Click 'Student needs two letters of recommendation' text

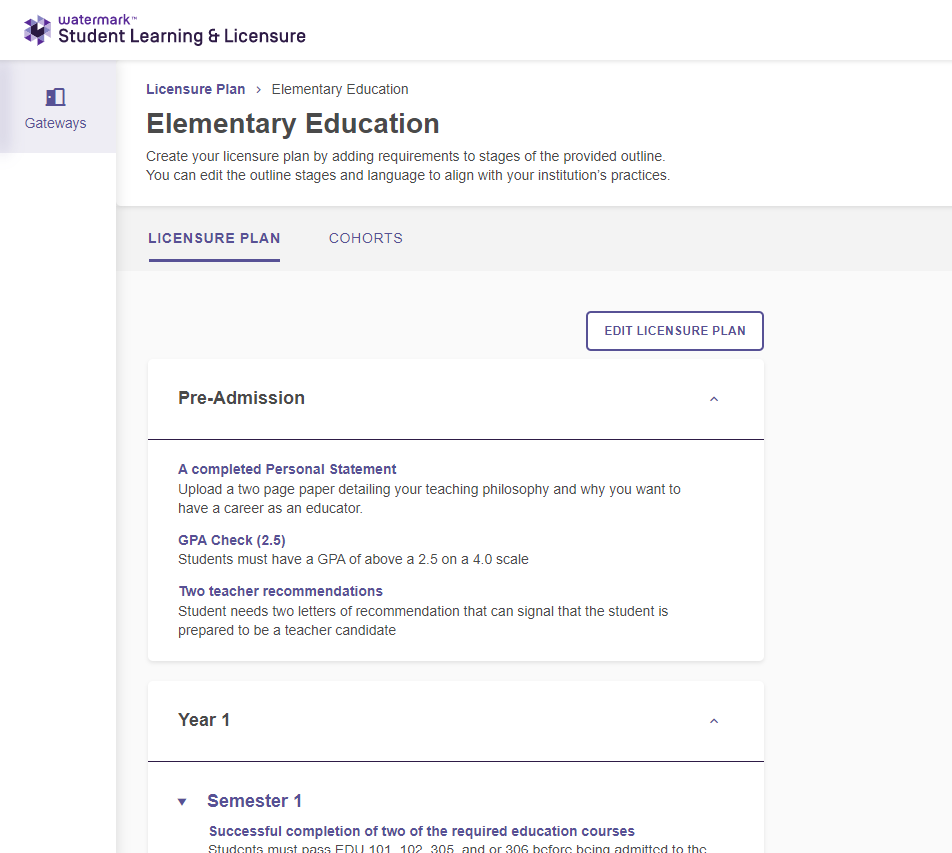click(x=423, y=620)
